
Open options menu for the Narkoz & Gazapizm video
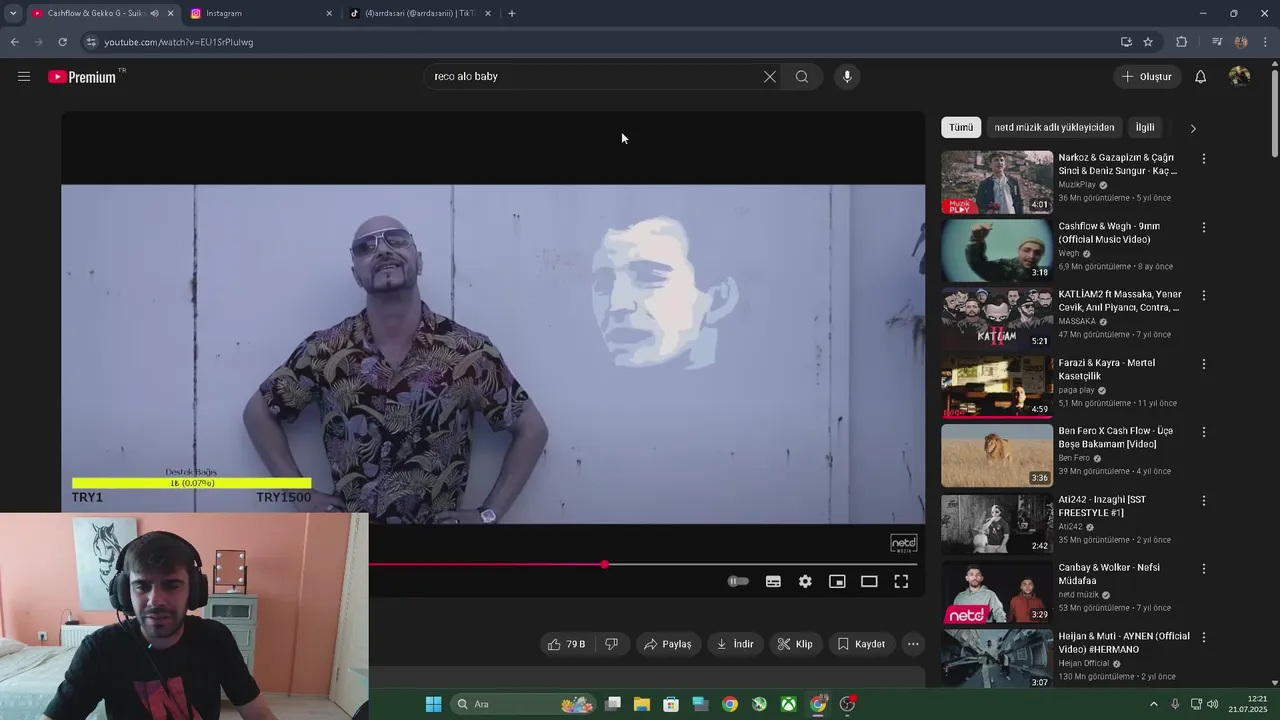tap(1204, 158)
